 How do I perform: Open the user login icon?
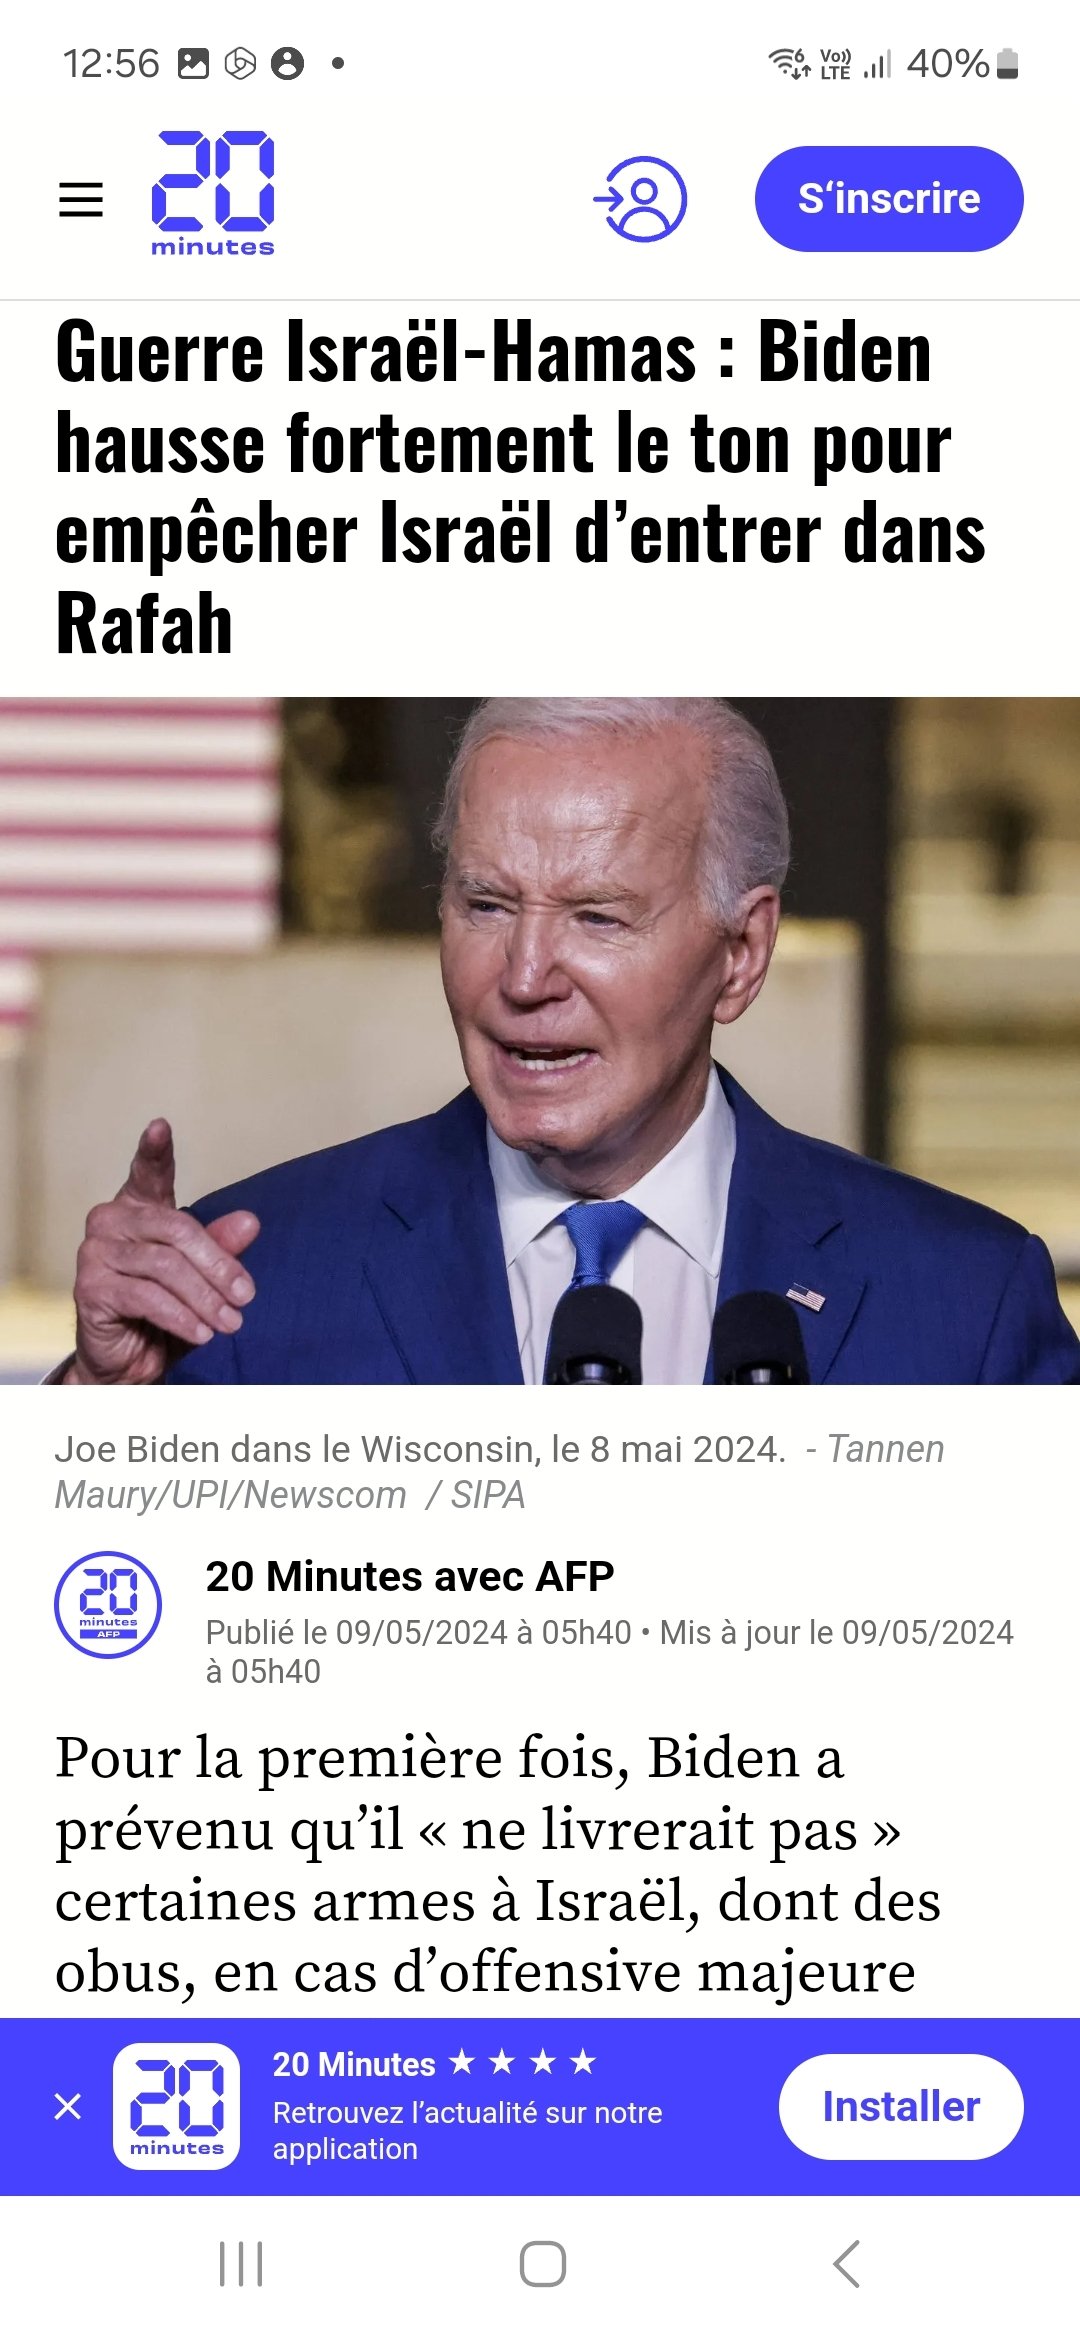[640, 198]
